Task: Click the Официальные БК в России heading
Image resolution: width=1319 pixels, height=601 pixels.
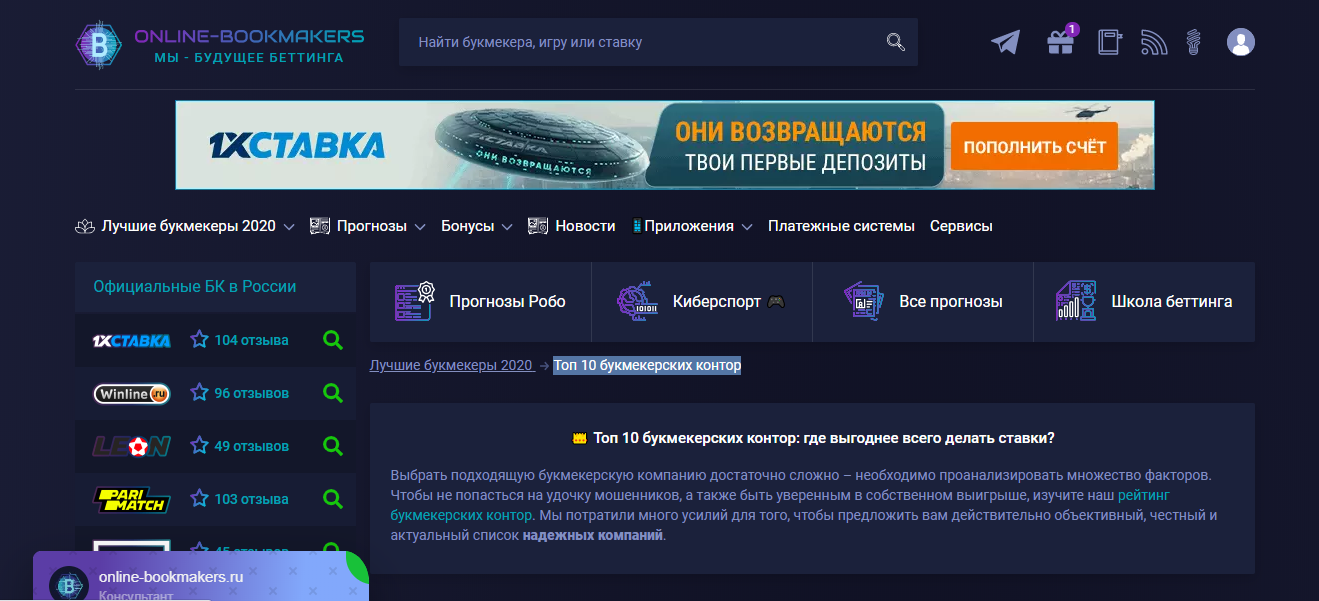Action: tap(195, 286)
